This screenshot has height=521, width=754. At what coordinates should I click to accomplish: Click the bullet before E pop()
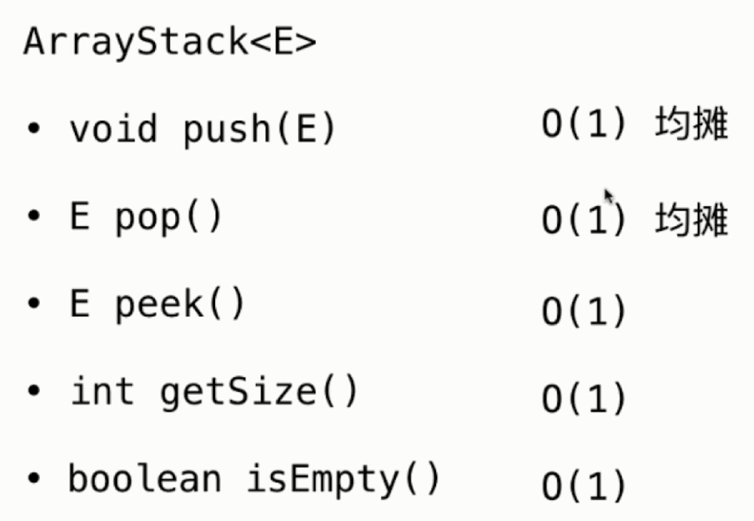pyautogui.click(x=35, y=219)
